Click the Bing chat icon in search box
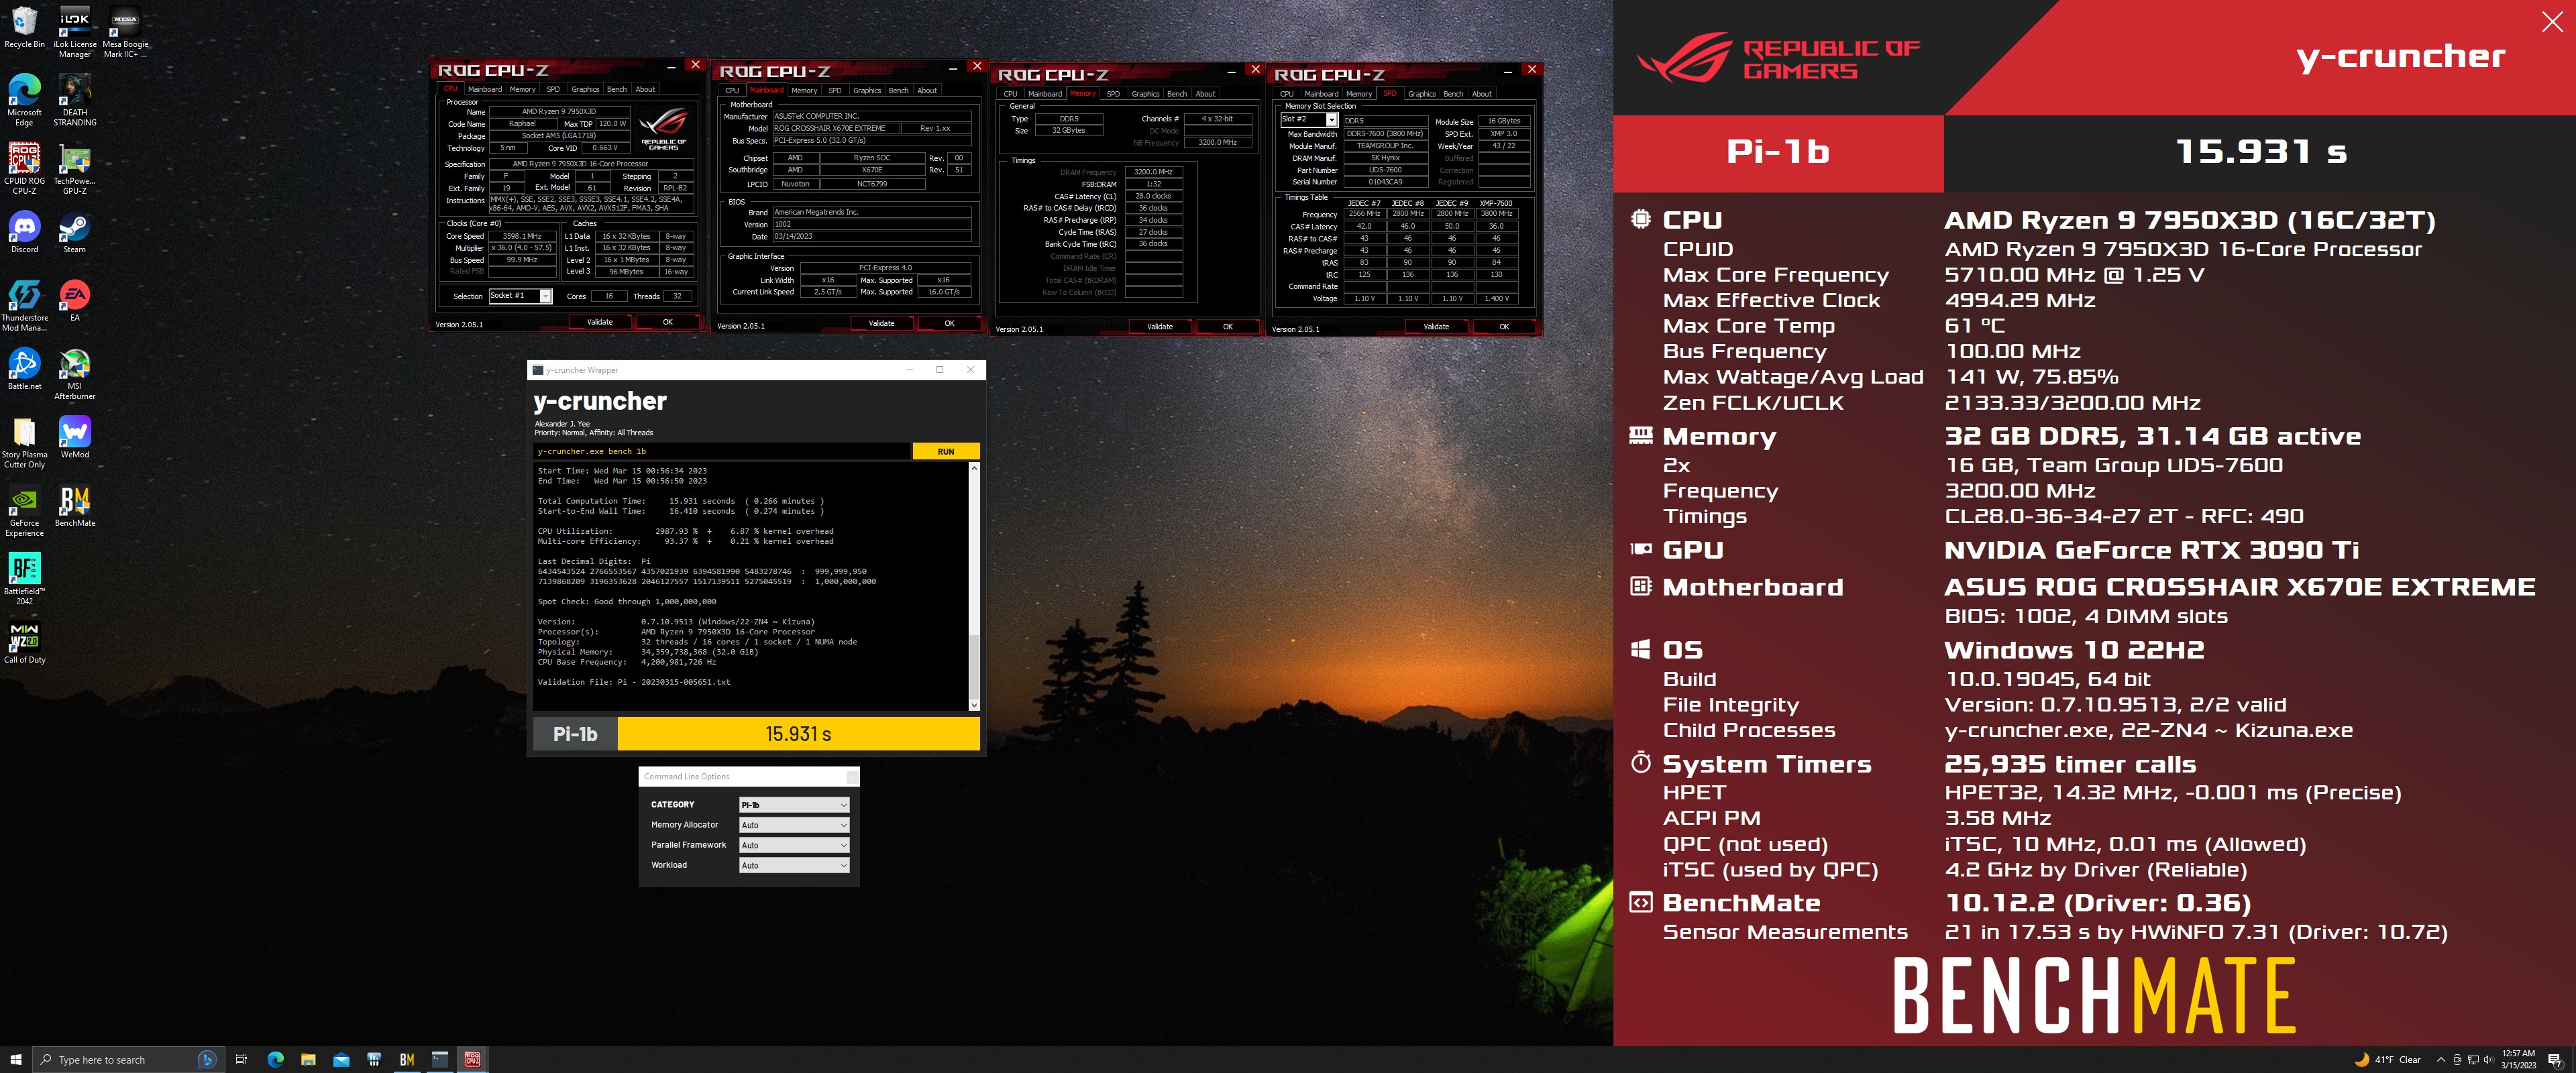2576x1073 pixels. click(x=207, y=1060)
